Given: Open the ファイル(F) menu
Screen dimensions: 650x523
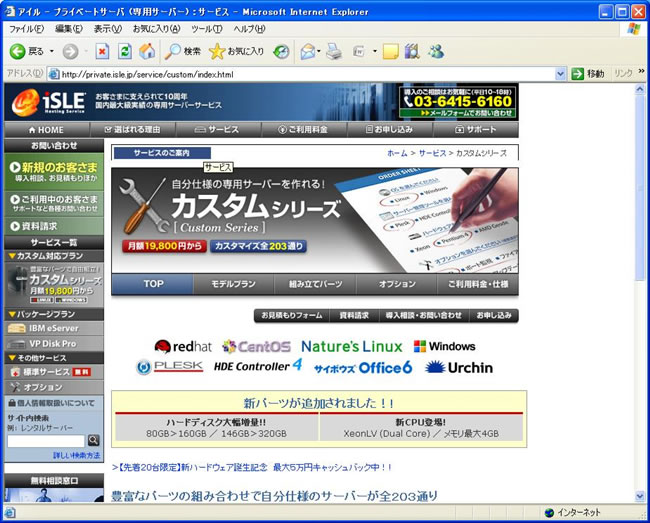Looking at the screenshot, I should click(26, 29).
